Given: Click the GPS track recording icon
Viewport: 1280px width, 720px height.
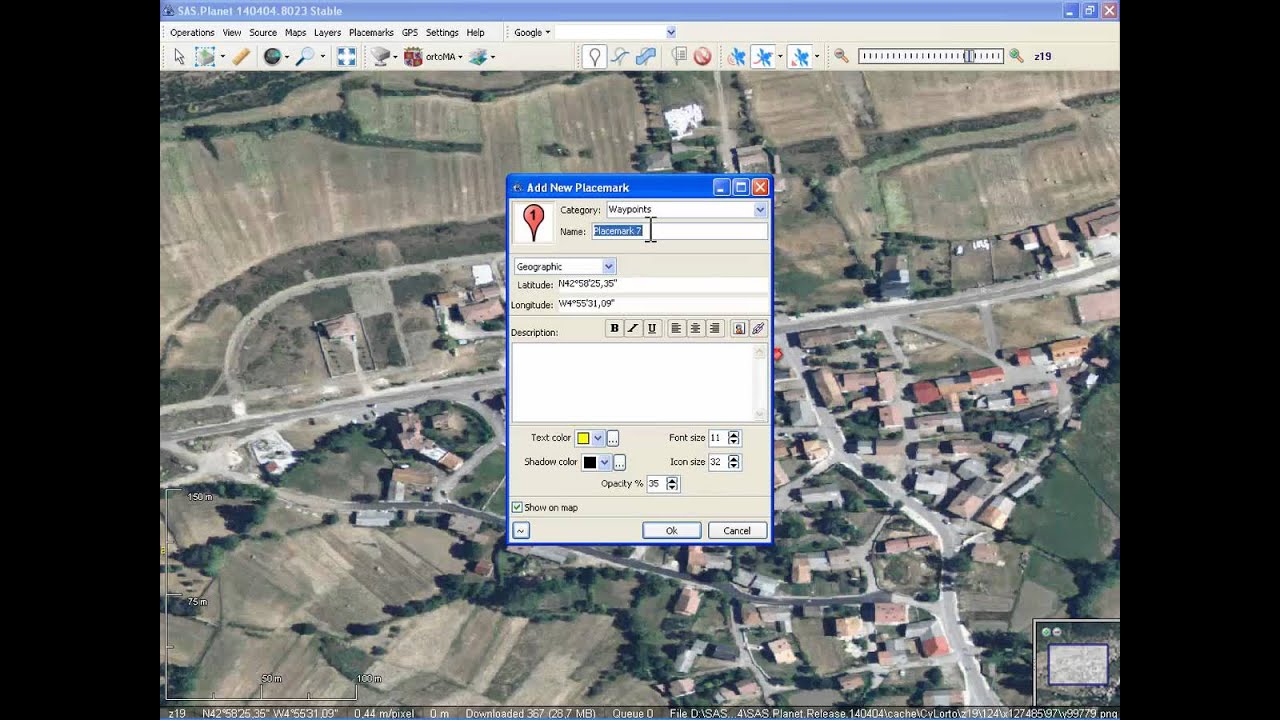Looking at the screenshot, I should pos(763,57).
